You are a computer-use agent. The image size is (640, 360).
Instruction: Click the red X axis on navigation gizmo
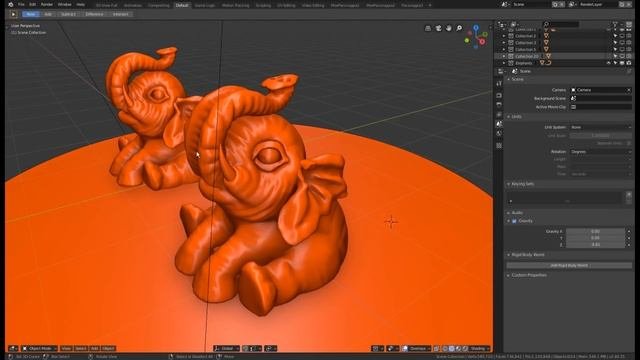pos(482,41)
